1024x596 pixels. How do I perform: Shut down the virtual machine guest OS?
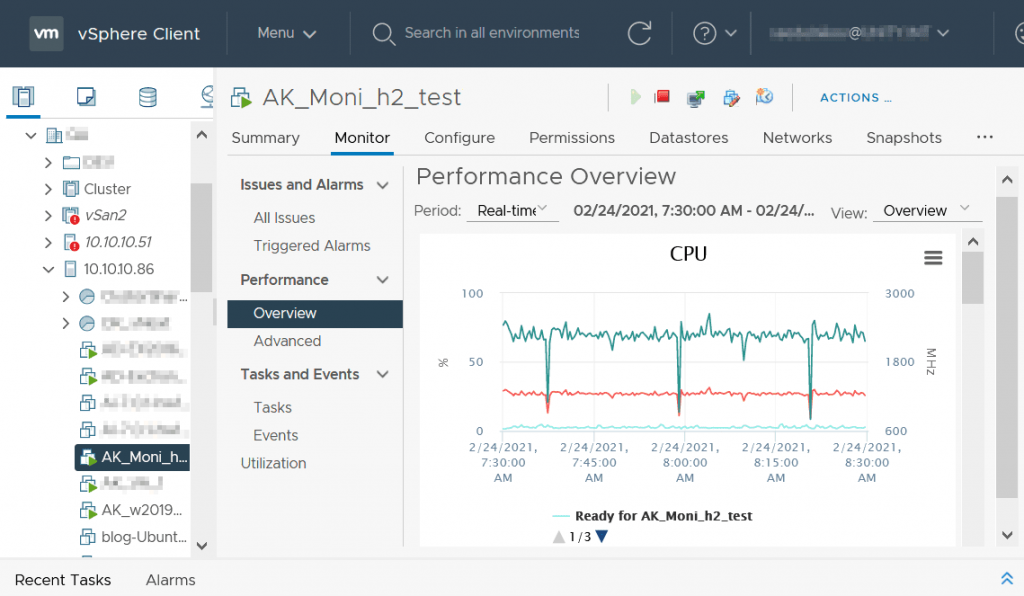[661, 97]
